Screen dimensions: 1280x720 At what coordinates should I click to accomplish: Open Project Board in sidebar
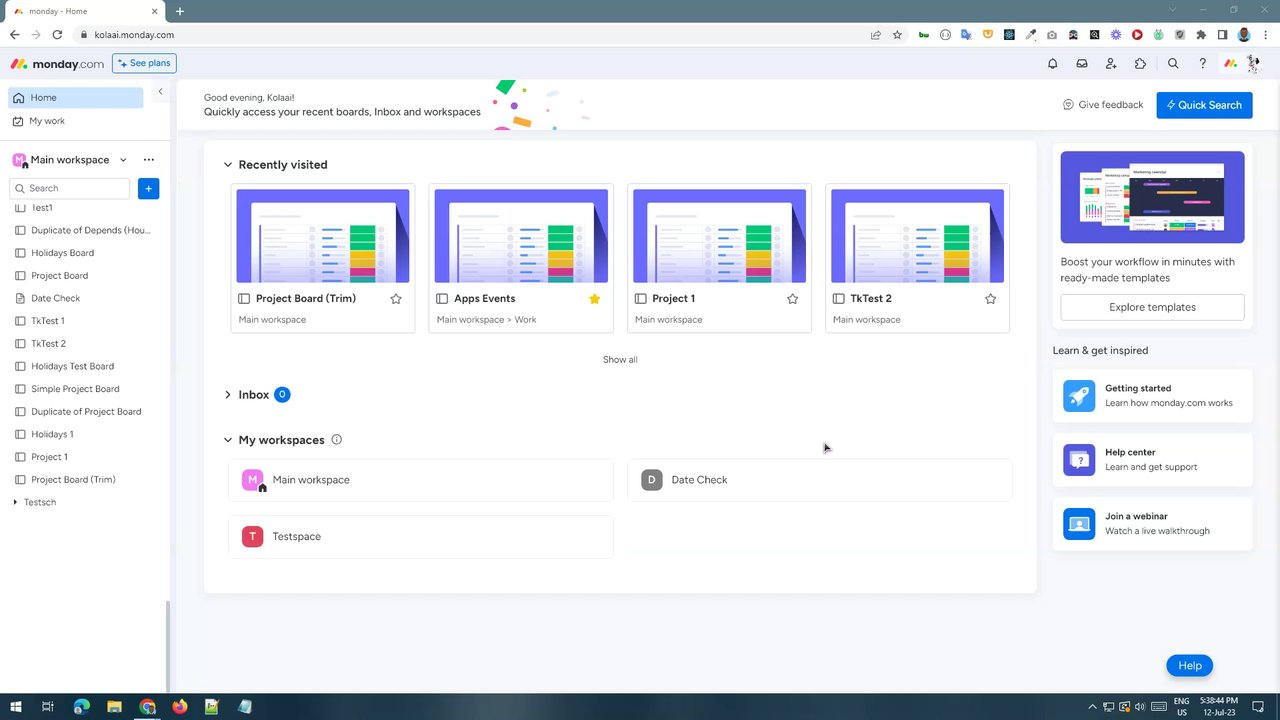[59, 276]
